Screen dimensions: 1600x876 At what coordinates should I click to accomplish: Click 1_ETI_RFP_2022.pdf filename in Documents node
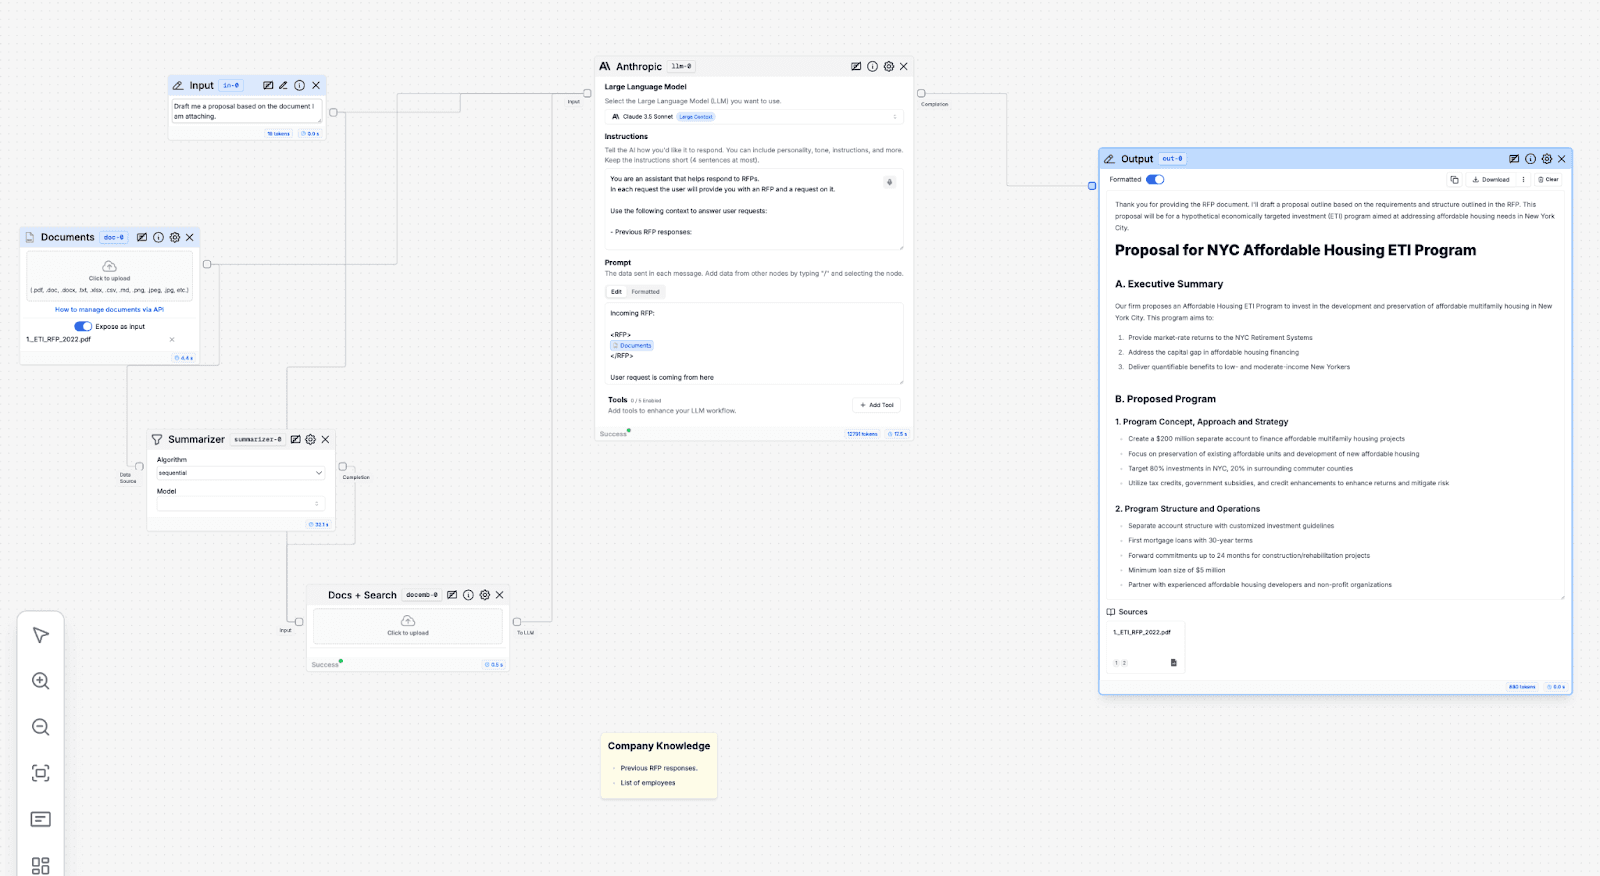[58, 340]
